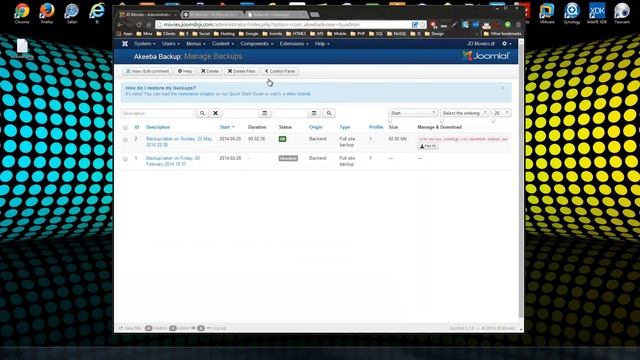640x360 pixels.
Task: Download Part 00 of backup 2
Action: [428, 146]
